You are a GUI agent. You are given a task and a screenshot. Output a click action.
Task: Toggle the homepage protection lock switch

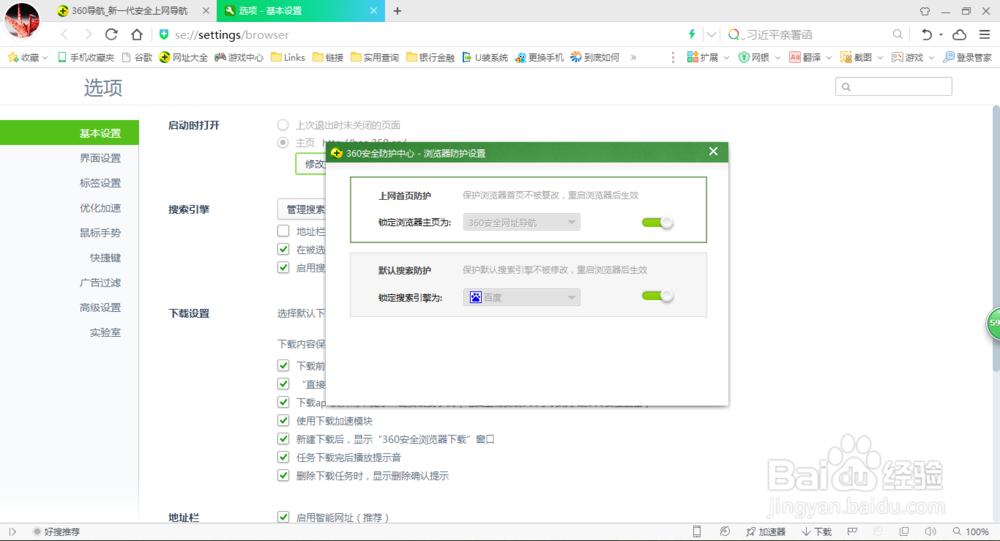pyautogui.click(x=658, y=223)
